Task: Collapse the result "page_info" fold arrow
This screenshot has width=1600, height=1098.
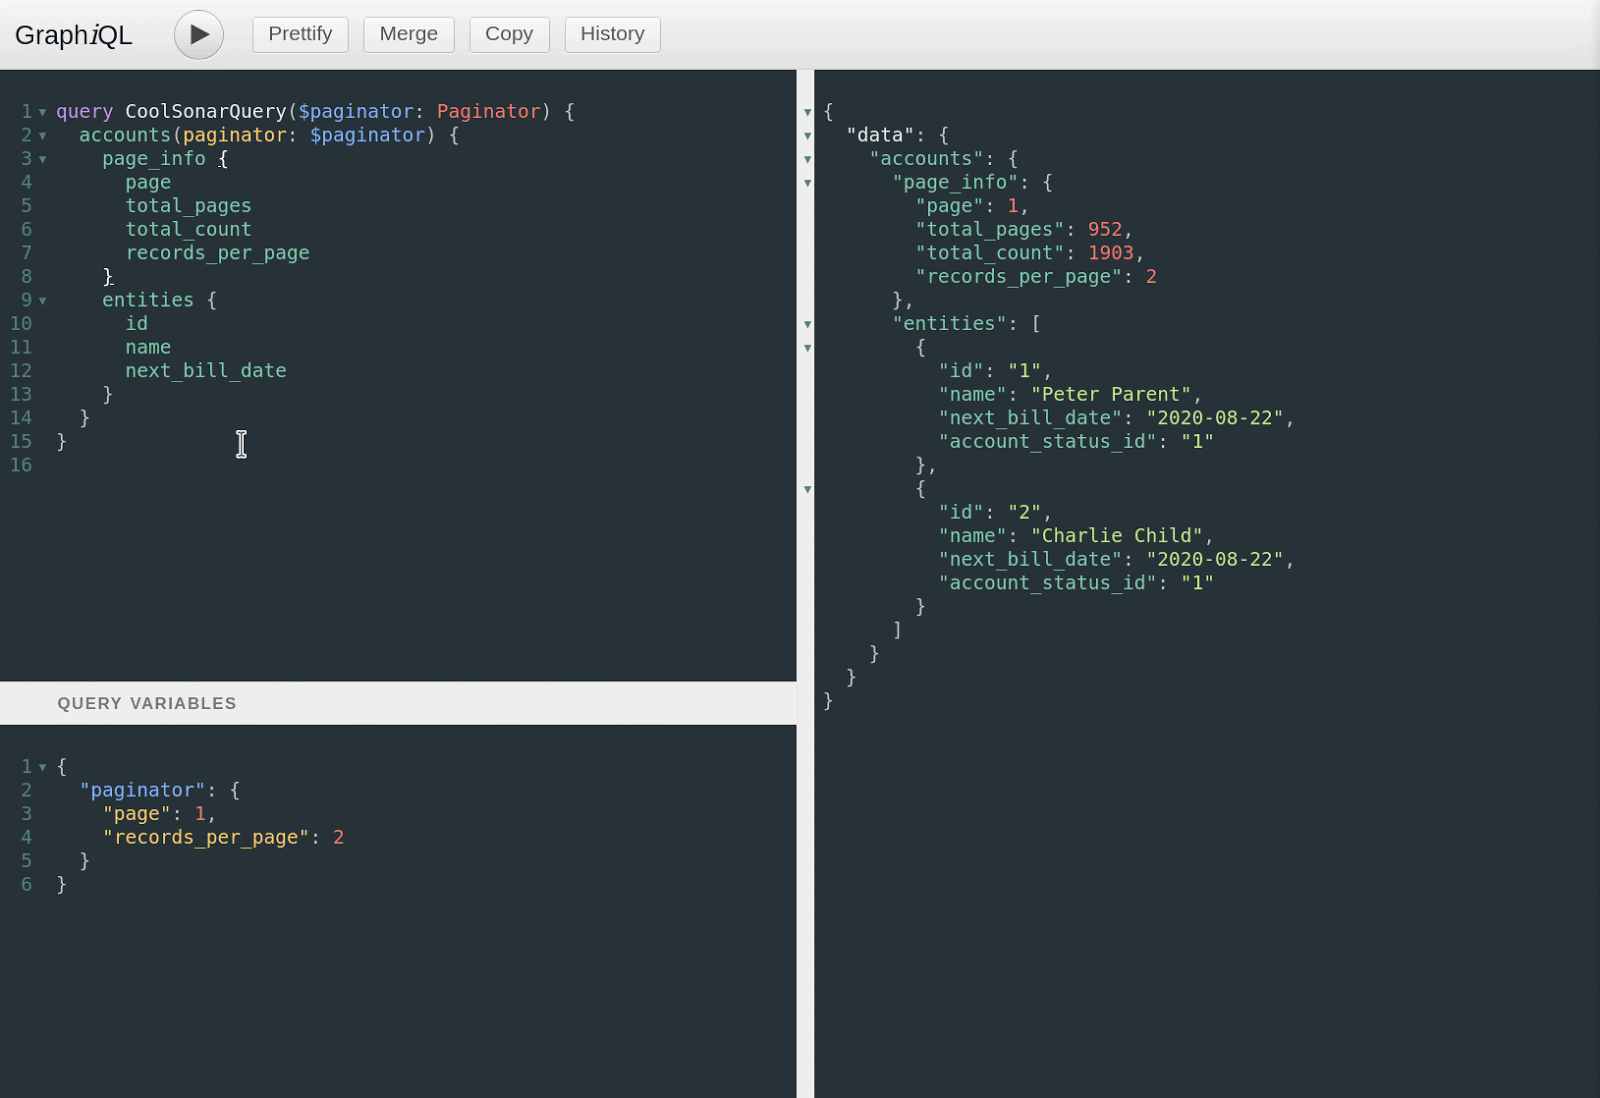Action: click(x=807, y=183)
